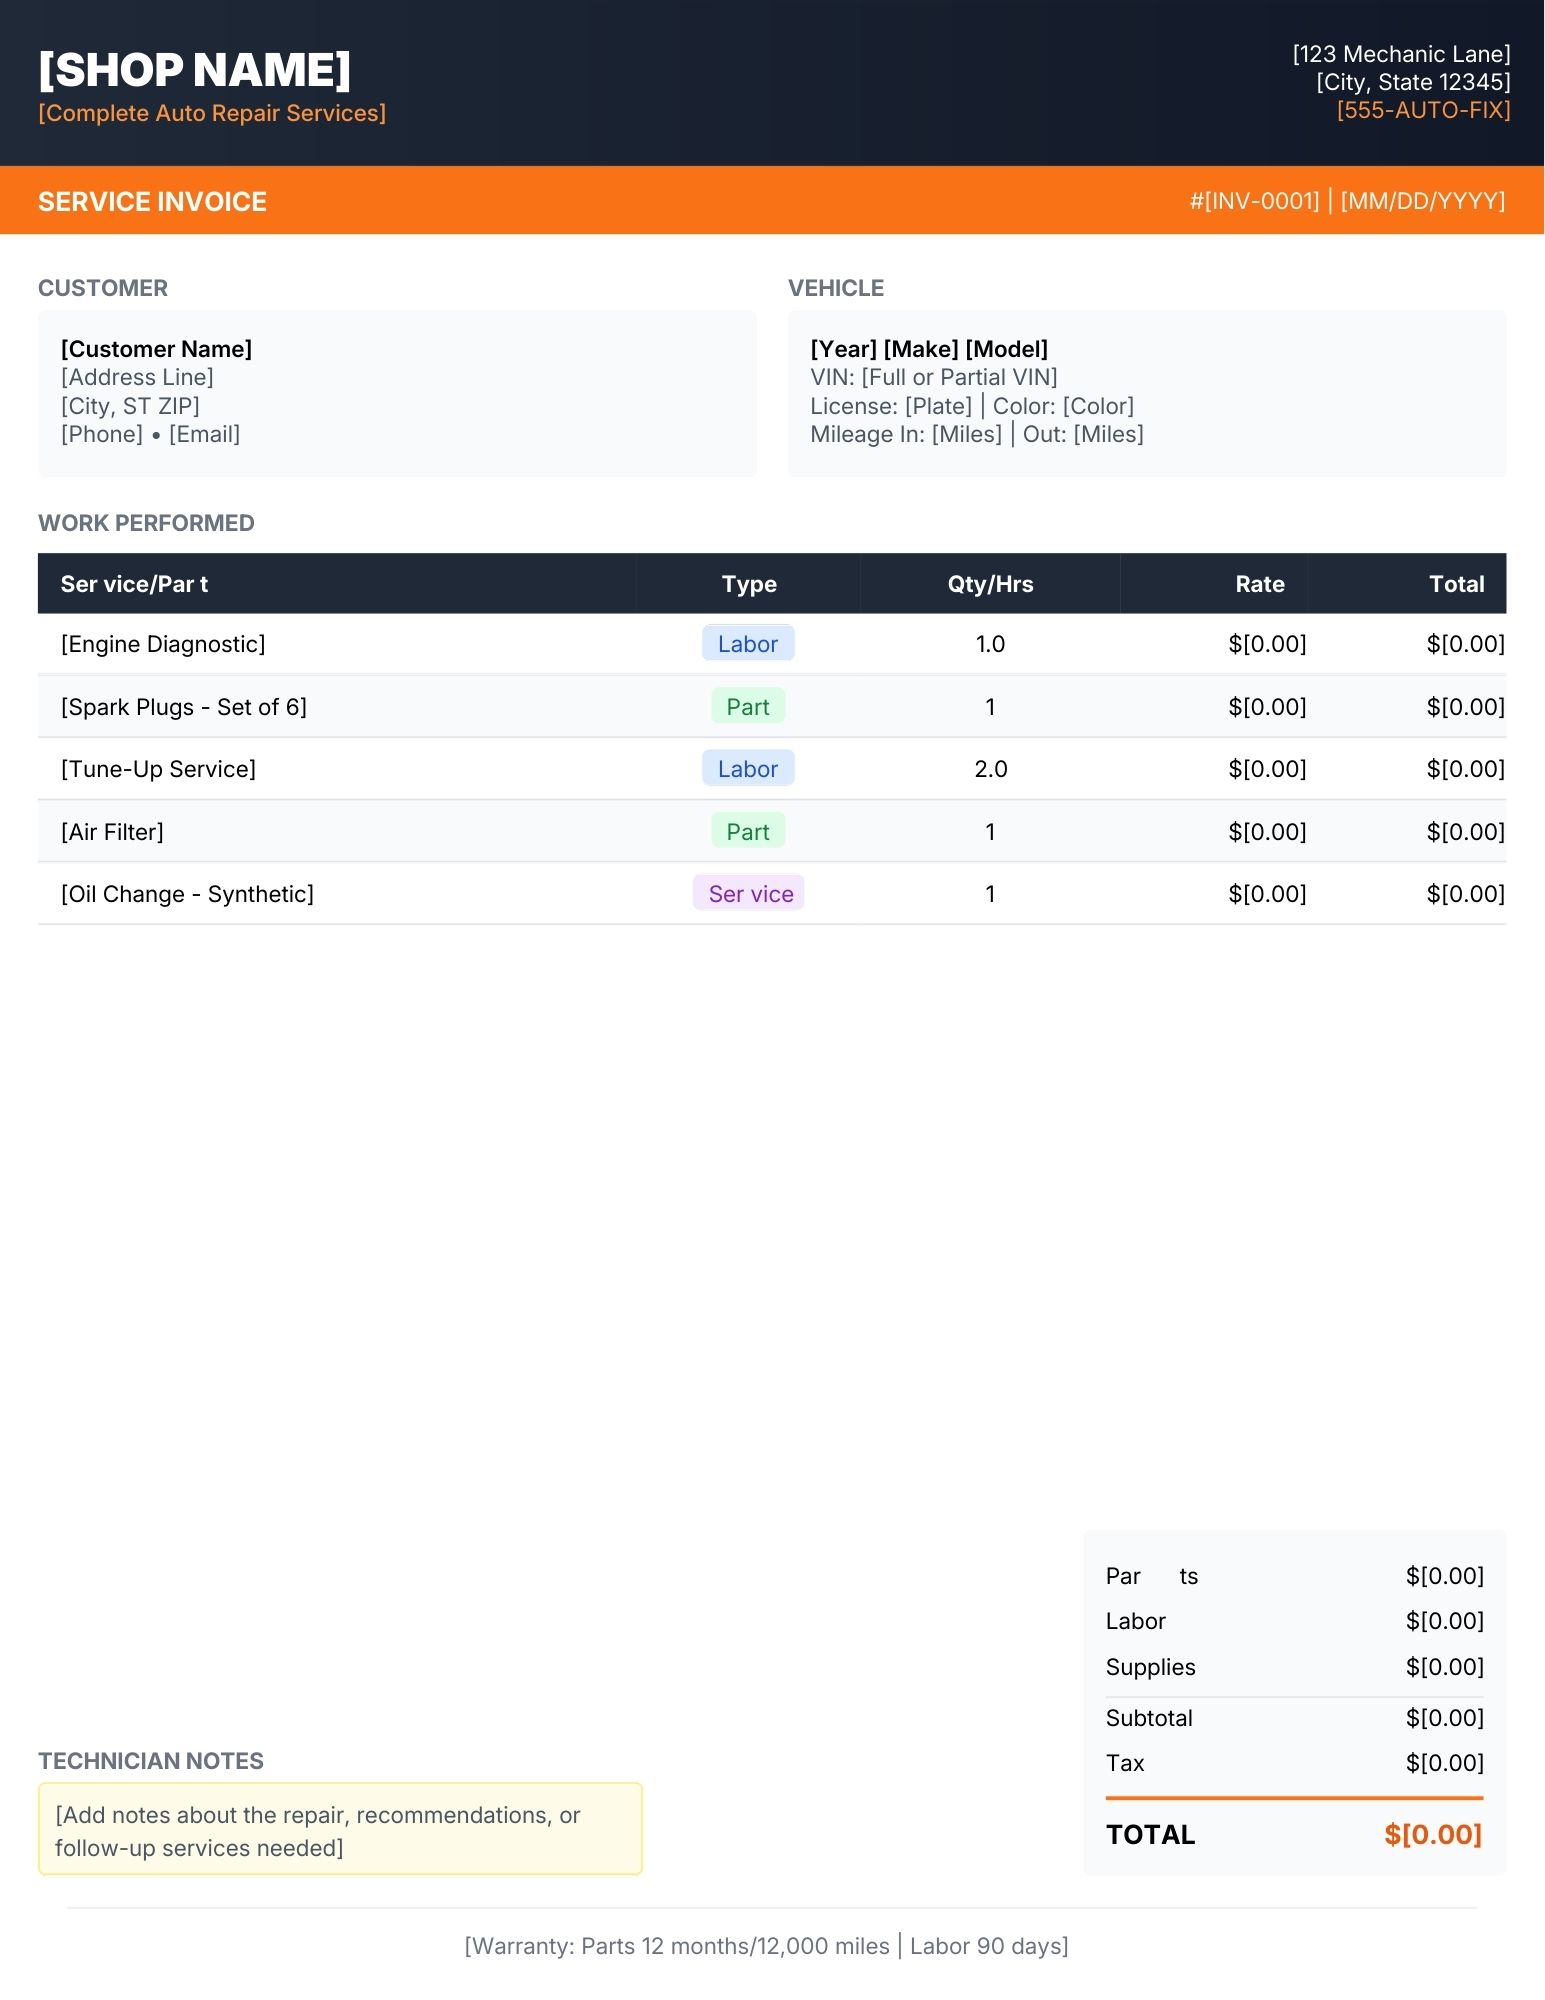Viewport: 1545px width, 2000px height.
Task: Click the Service/Part column header
Action: click(x=134, y=584)
